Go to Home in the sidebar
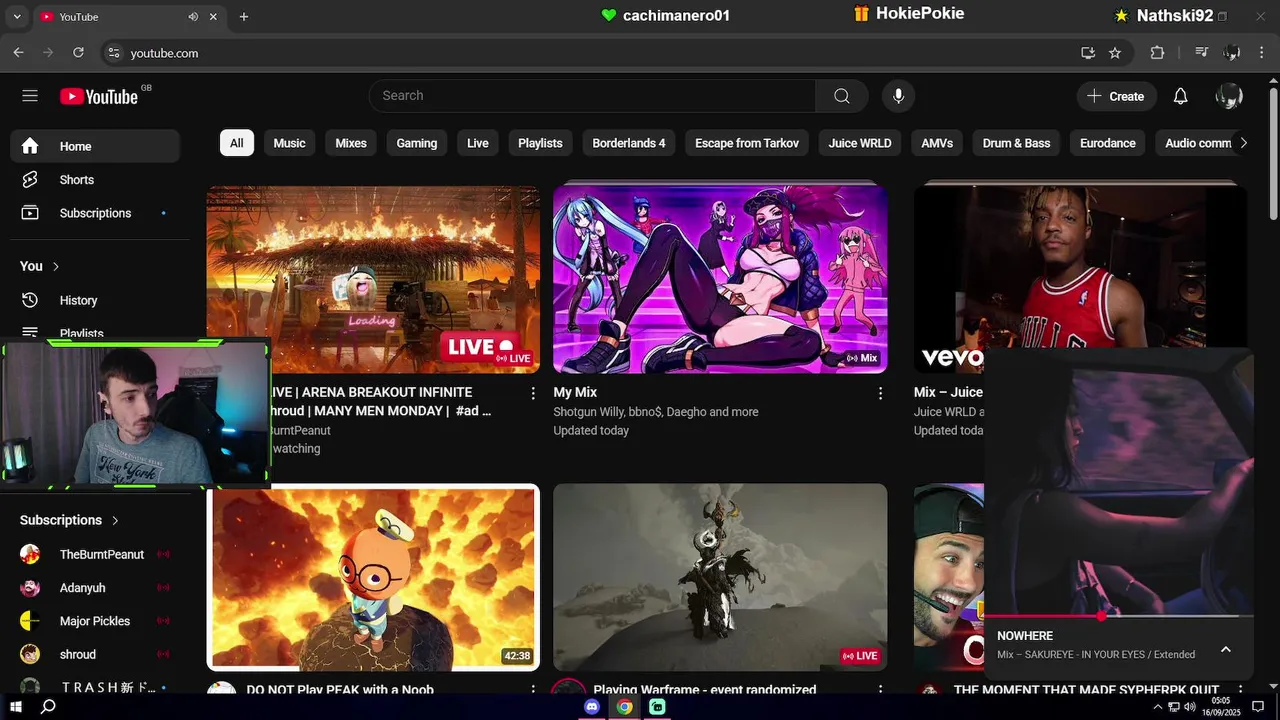This screenshot has height=720, width=1280. [95, 146]
